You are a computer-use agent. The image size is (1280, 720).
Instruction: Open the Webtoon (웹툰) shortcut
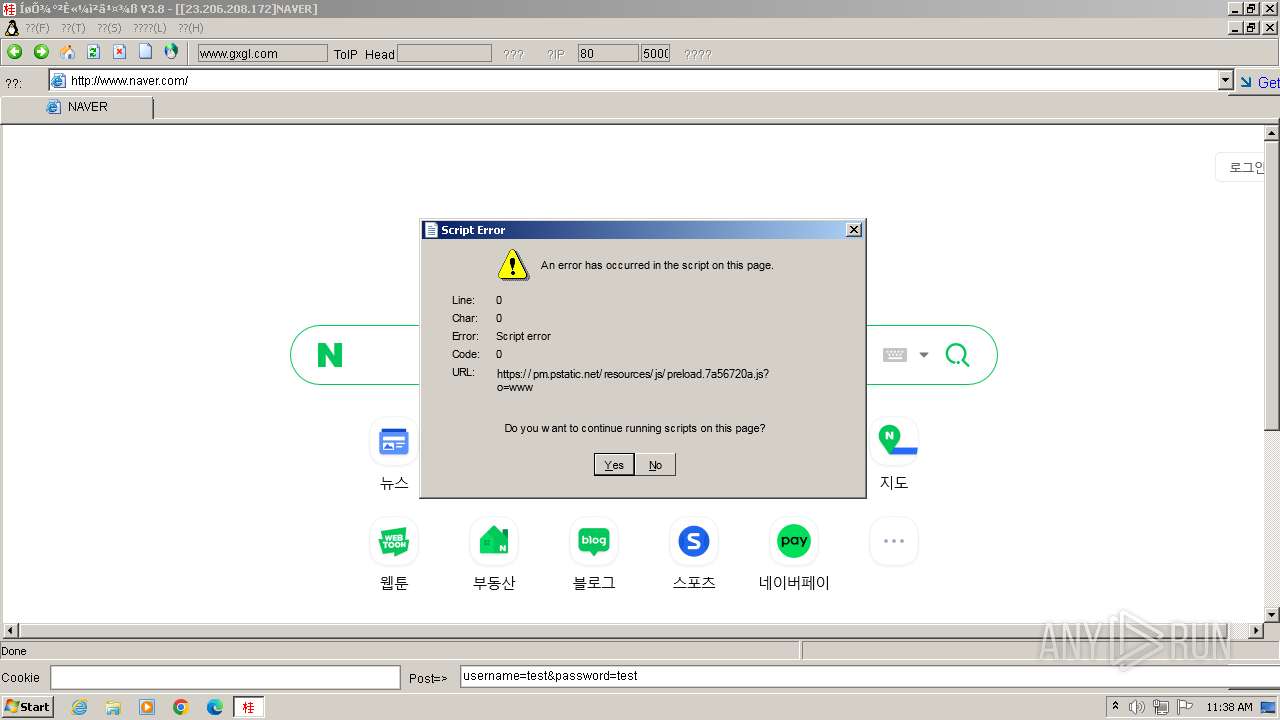[x=394, y=556]
